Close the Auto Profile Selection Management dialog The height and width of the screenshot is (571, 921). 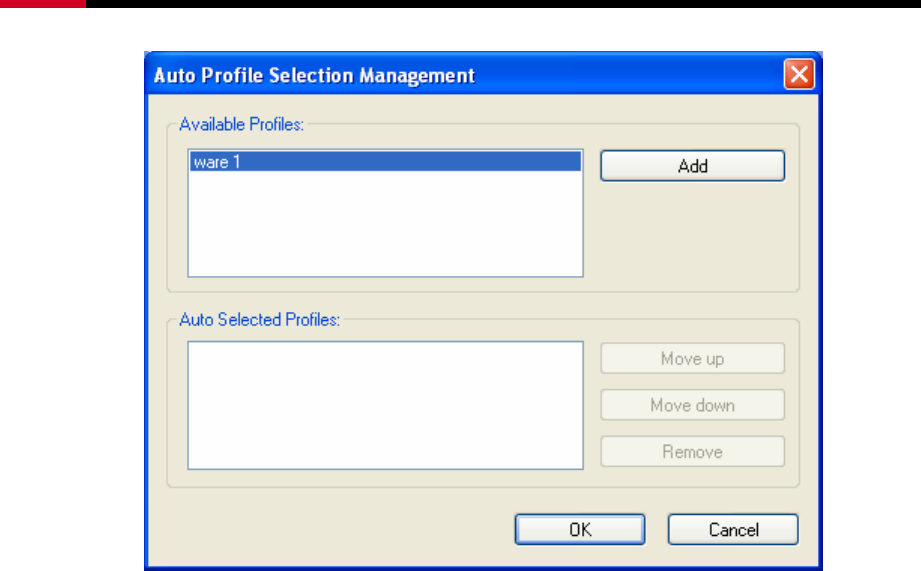[799, 74]
